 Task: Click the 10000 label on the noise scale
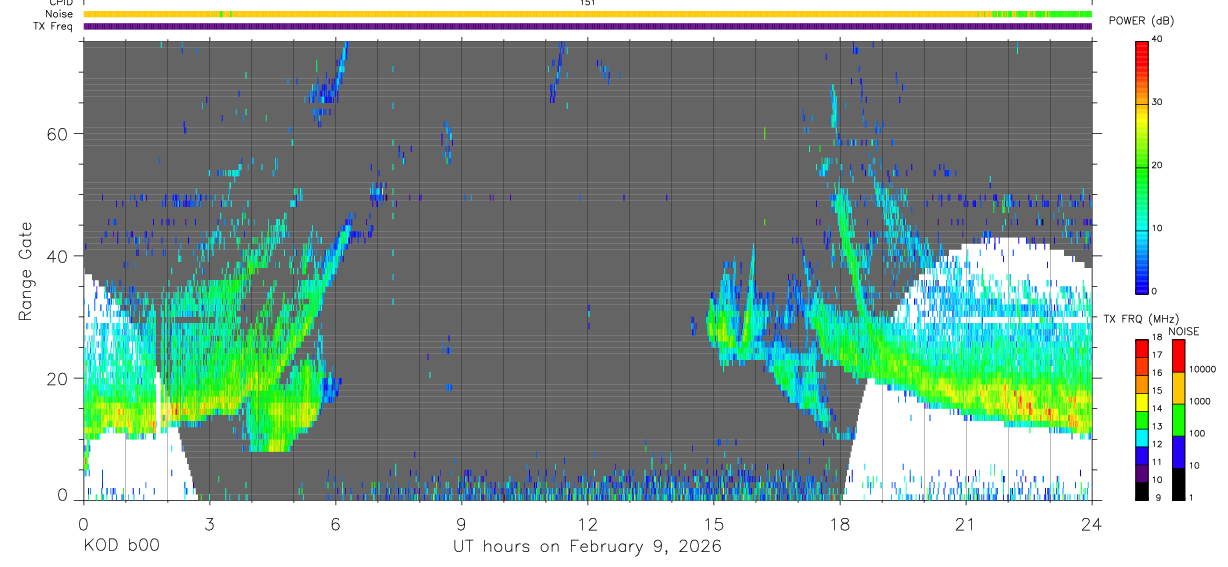(1202, 370)
